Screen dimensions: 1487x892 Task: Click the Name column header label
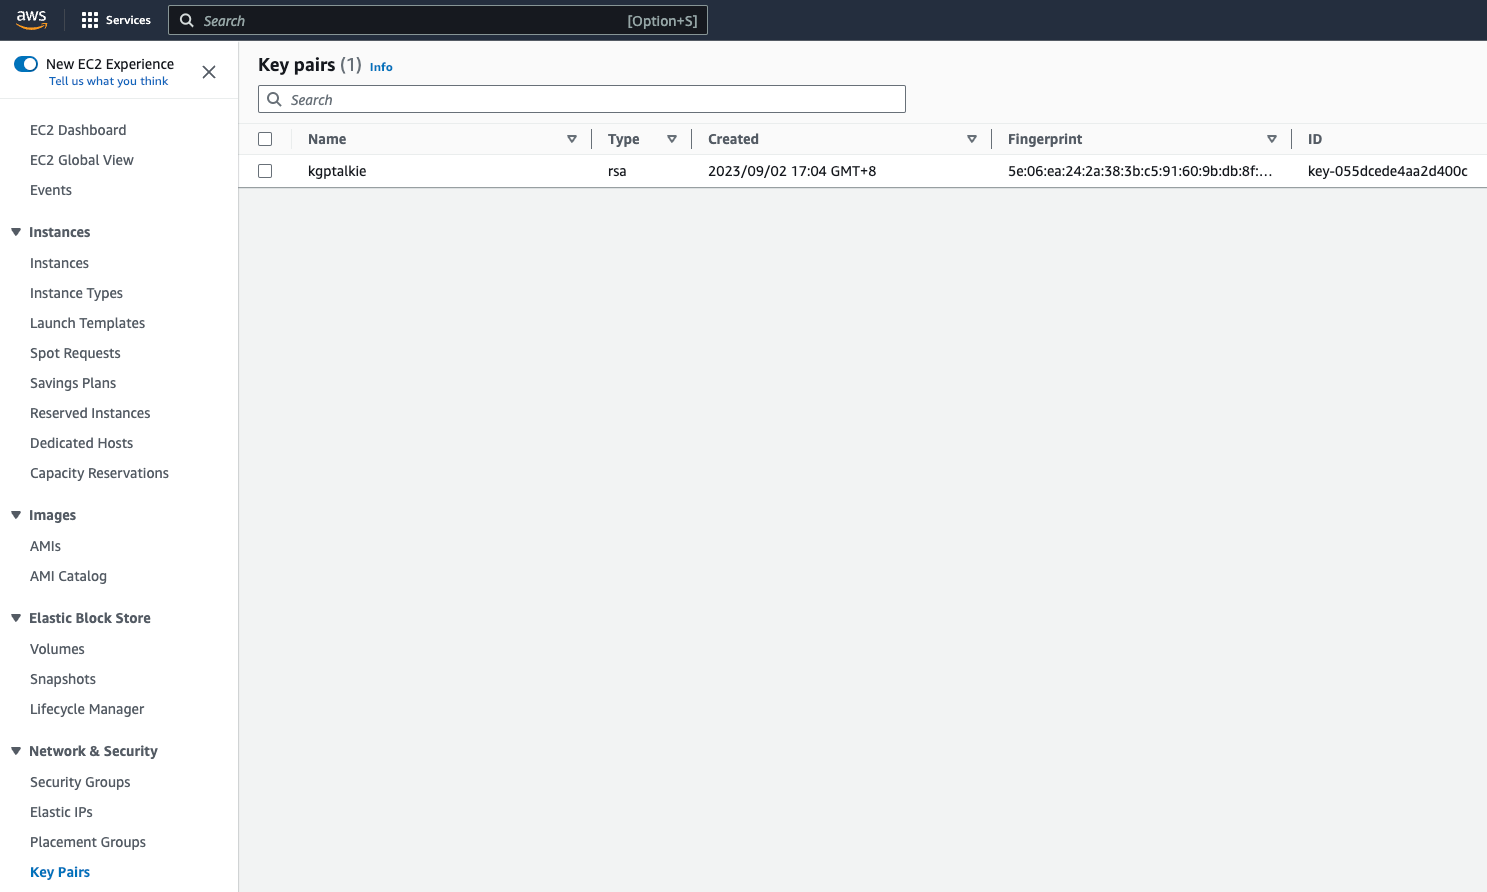tap(327, 139)
